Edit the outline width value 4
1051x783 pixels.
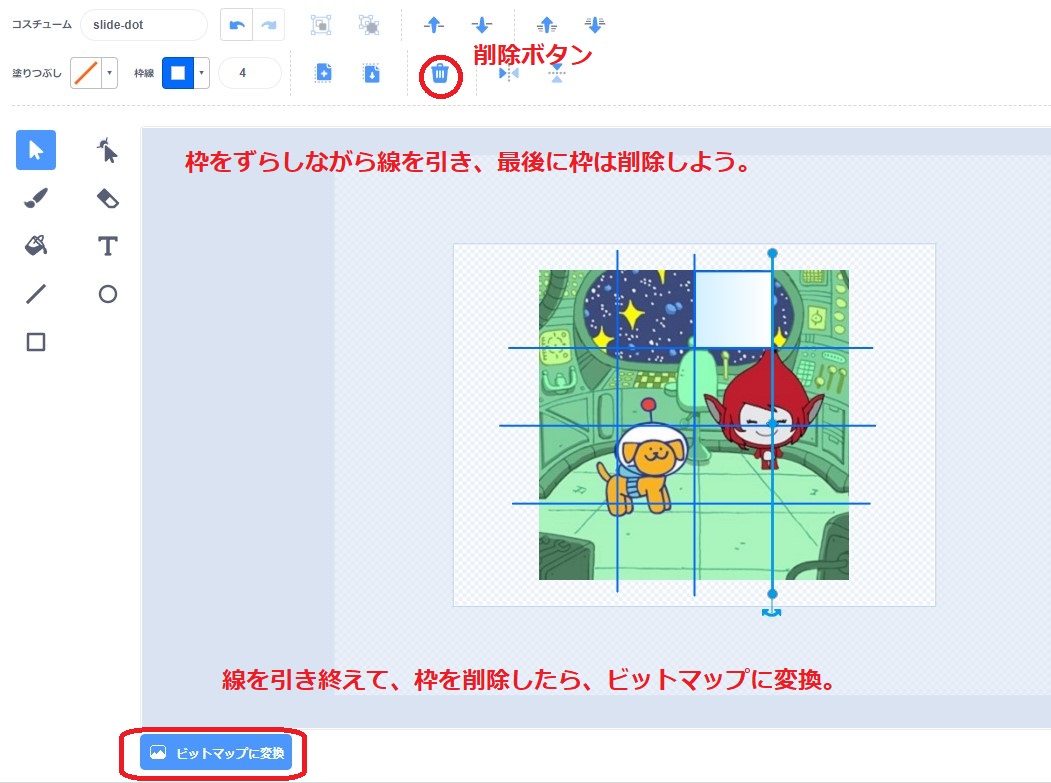(250, 72)
